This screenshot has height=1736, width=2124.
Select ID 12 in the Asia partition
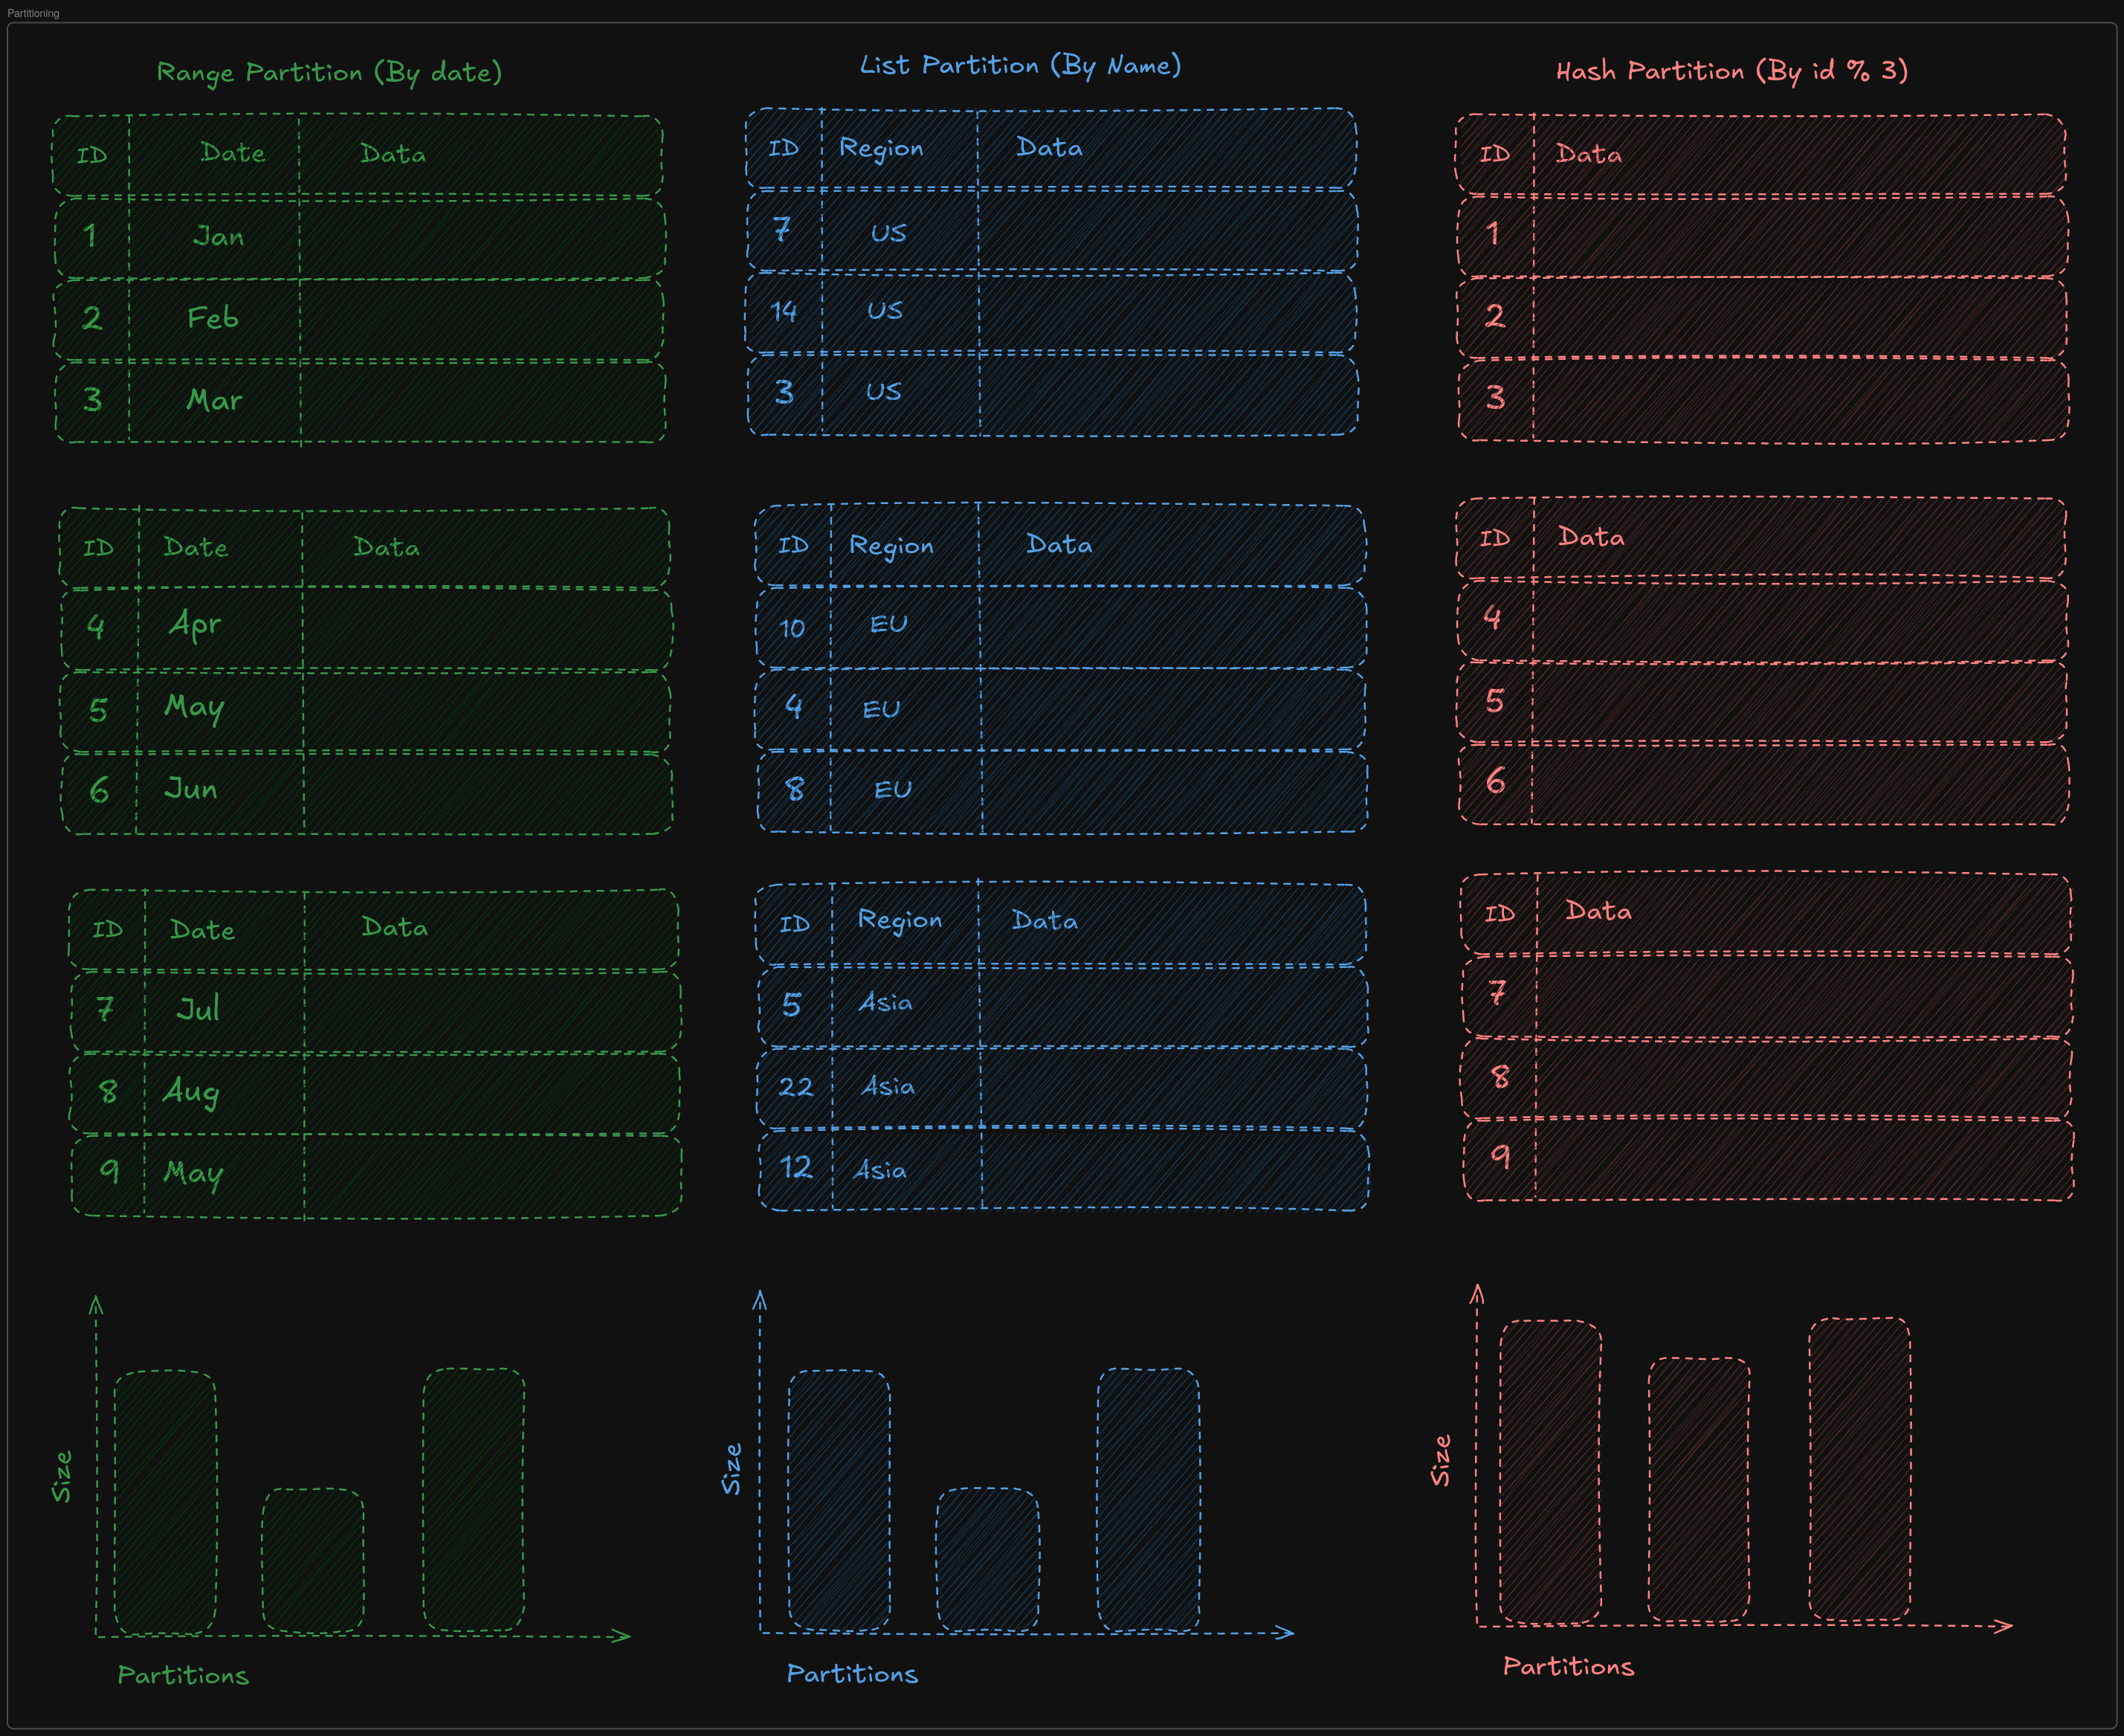pyautogui.click(x=796, y=1168)
